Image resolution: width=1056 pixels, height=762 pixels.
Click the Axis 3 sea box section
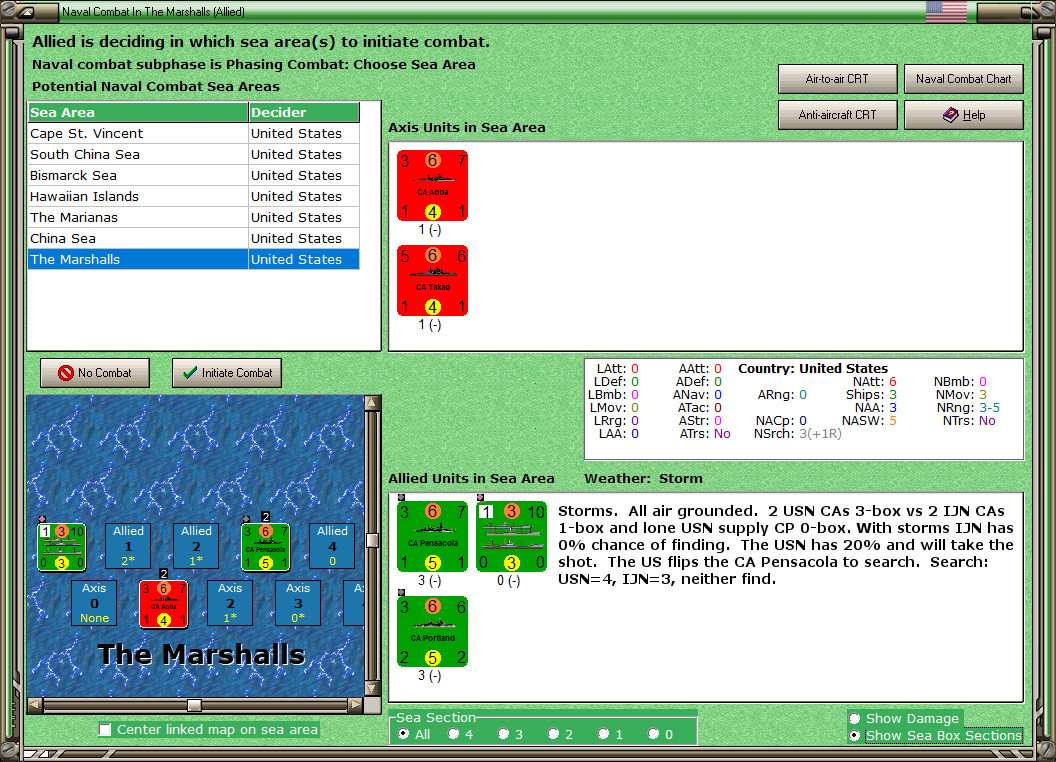pyautogui.click(x=298, y=603)
